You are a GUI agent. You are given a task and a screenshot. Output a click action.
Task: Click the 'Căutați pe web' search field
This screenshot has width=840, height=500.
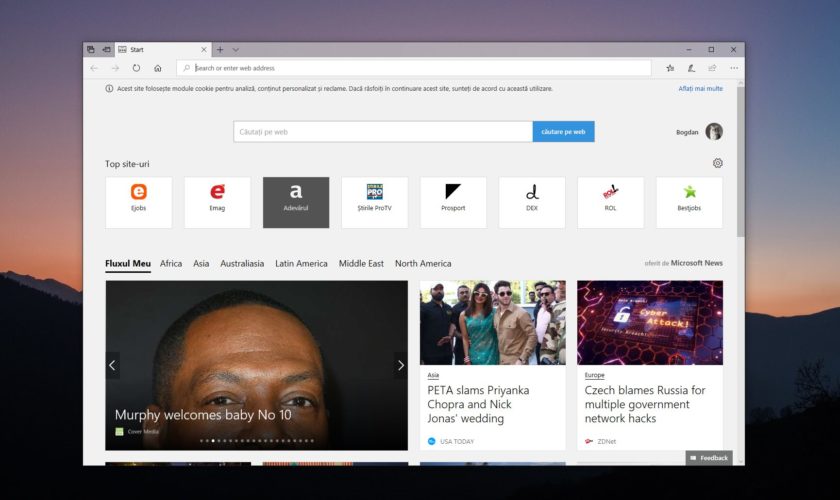tap(383, 132)
